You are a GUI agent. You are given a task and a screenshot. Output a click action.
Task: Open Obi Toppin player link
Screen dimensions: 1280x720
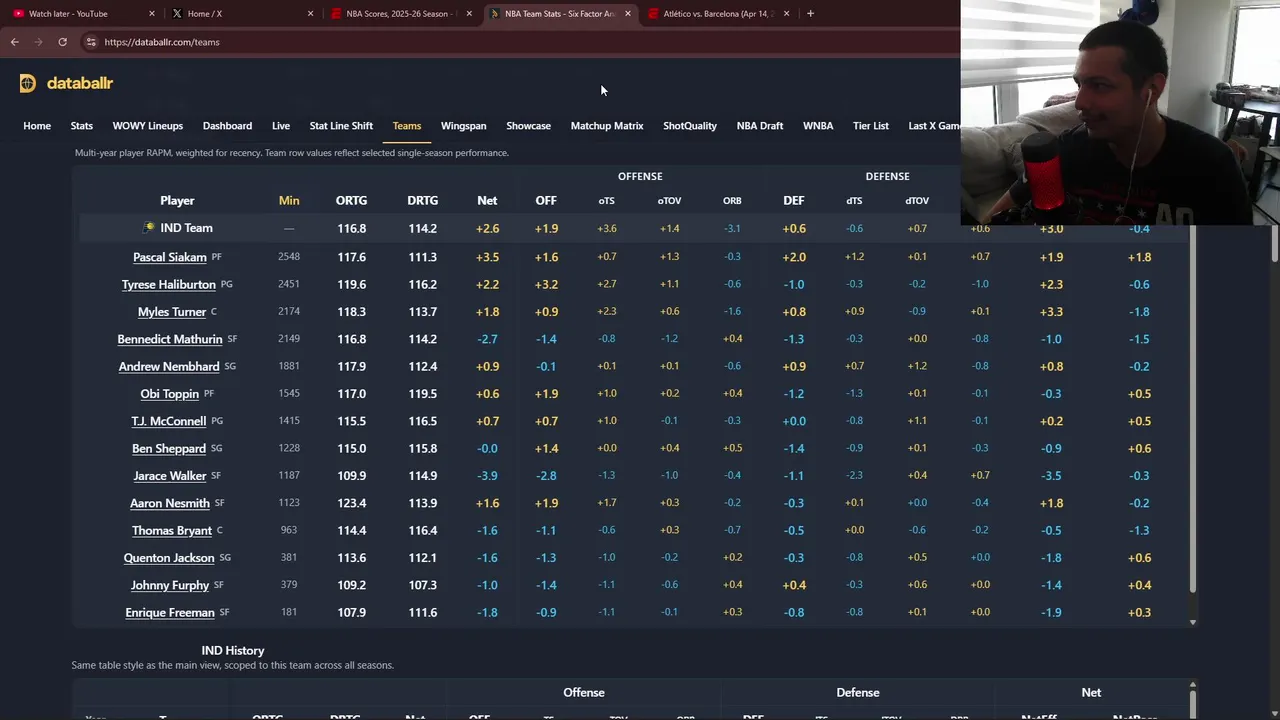click(x=170, y=394)
